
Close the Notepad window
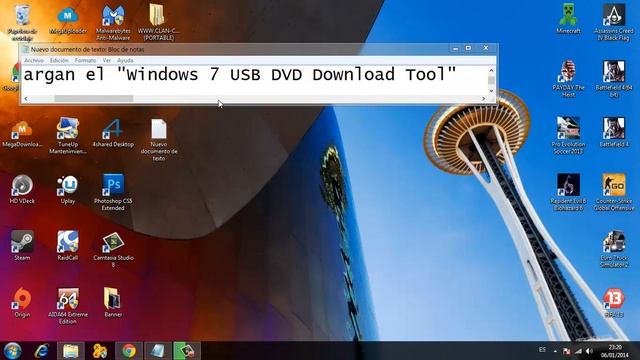tap(486, 48)
